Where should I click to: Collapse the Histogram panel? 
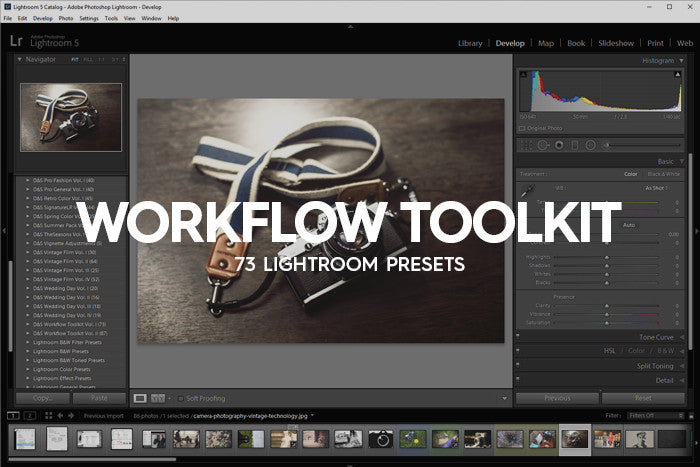[681, 60]
